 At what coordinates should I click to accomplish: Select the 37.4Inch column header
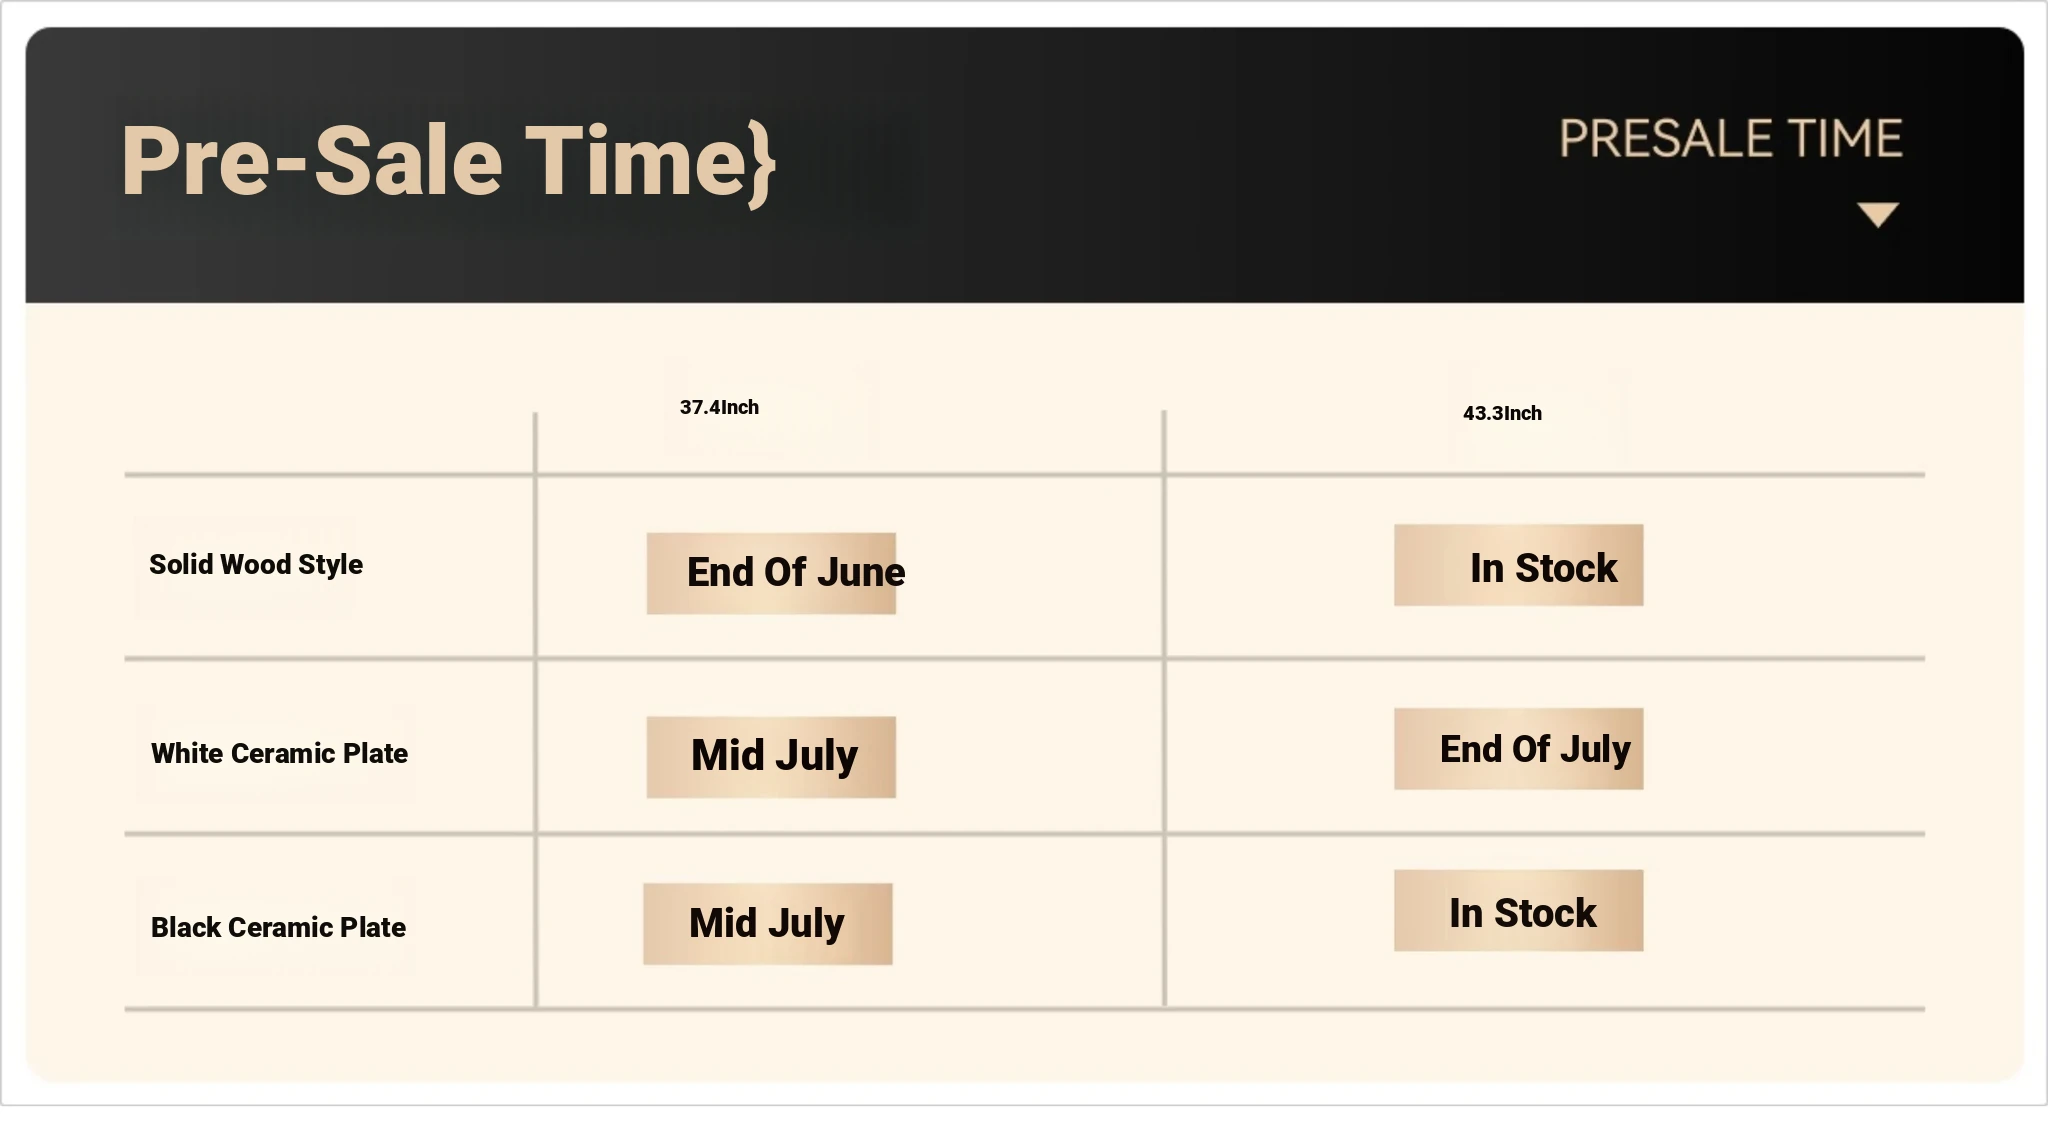719,407
